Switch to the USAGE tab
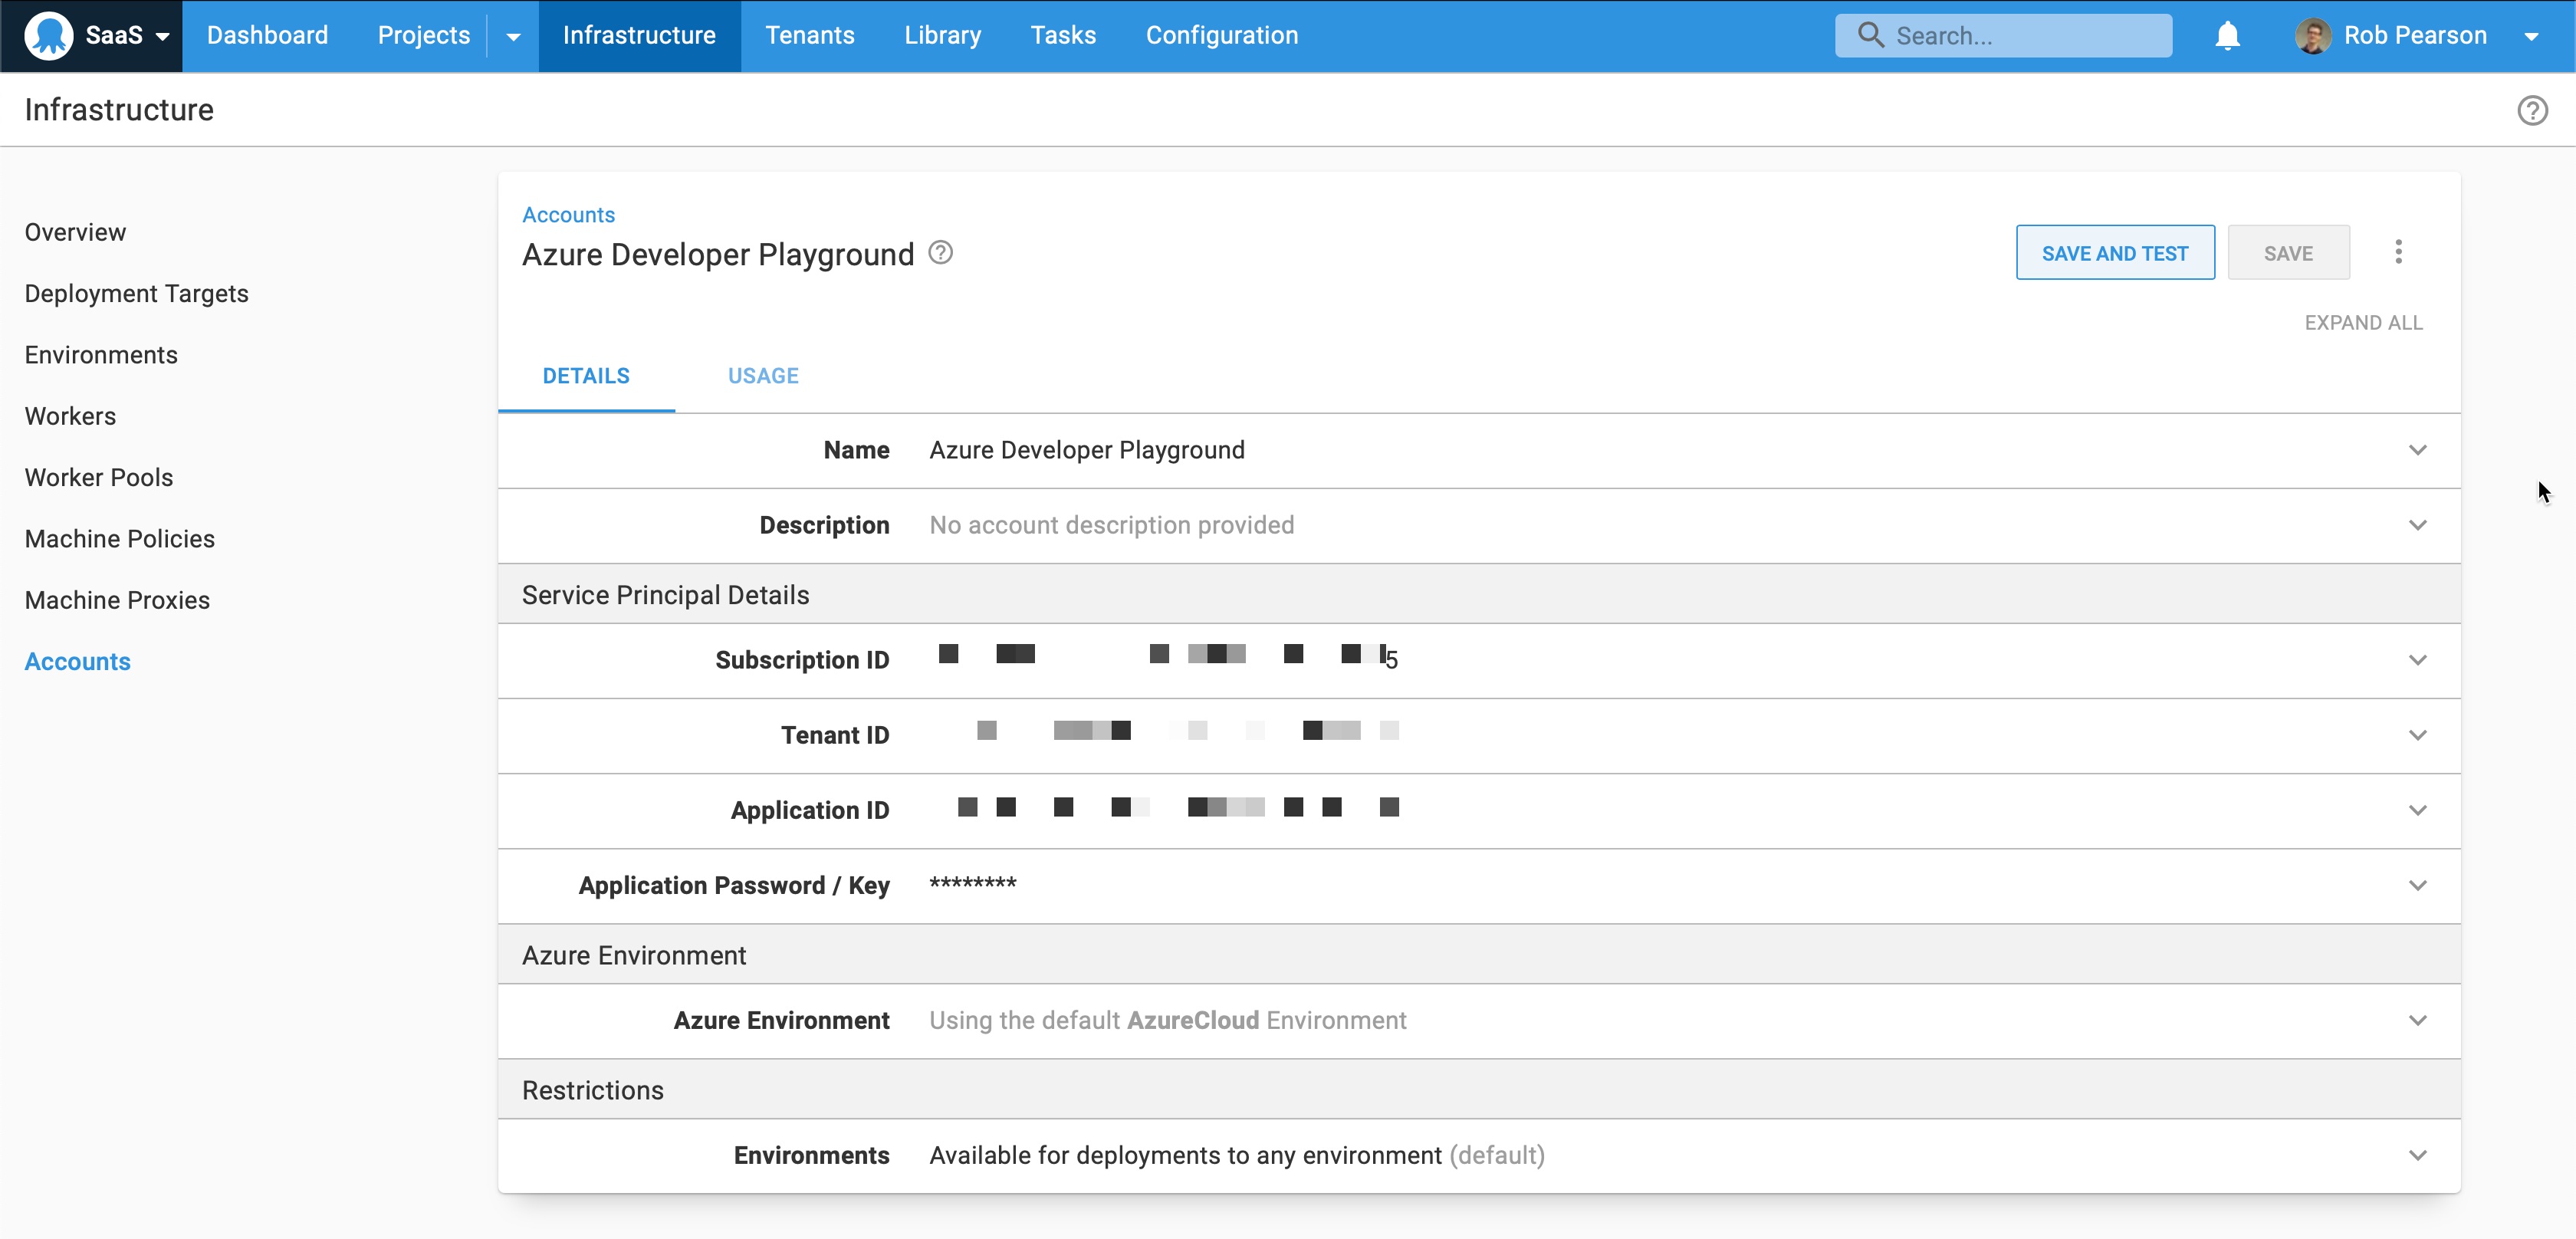Viewport: 2576px width, 1239px height. (x=763, y=375)
